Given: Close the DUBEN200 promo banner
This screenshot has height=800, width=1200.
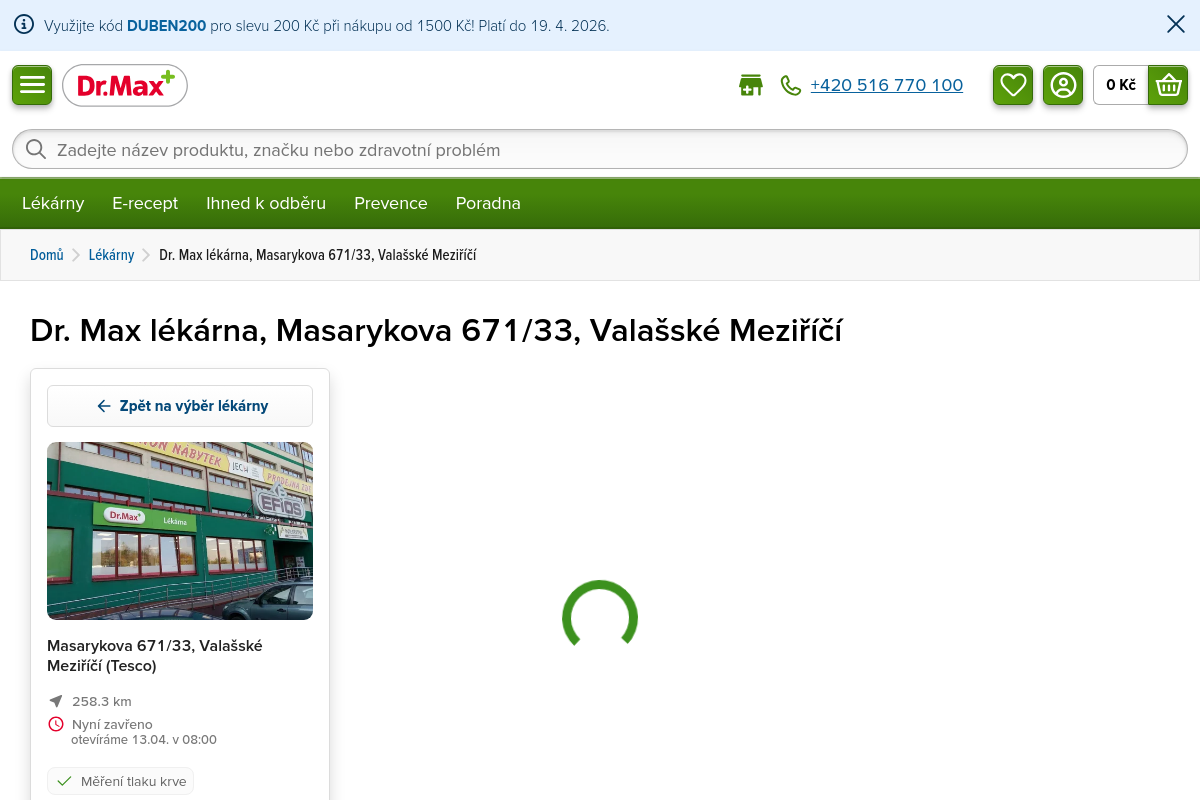Looking at the screenshot, I should (x=1176, y=25).
